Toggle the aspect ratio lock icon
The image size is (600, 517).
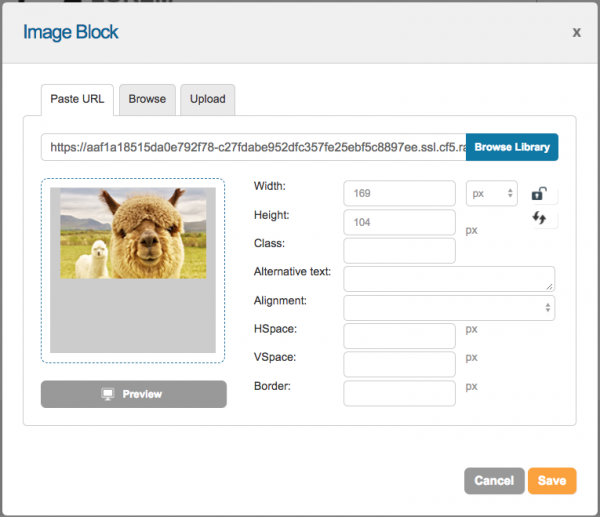click(x=540, y=194)
